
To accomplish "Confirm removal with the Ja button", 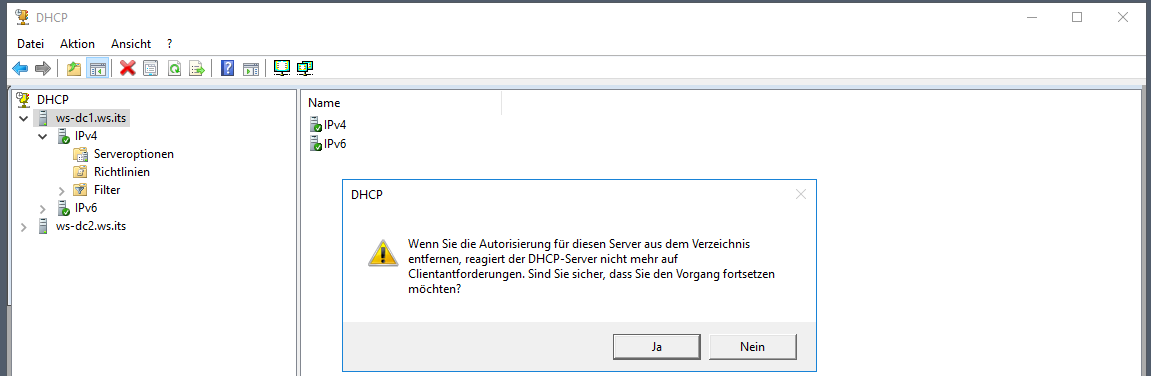I will (657, 347).
